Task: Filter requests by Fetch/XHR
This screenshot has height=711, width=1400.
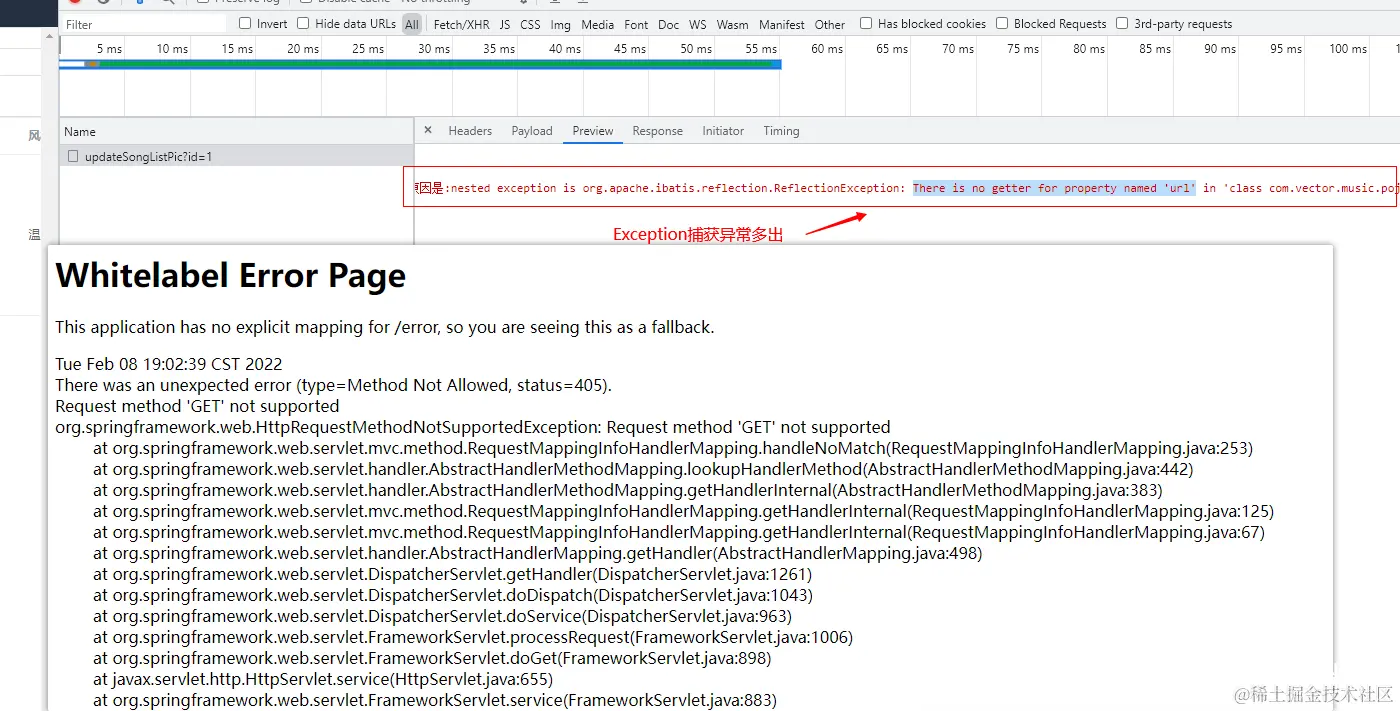Action: click(462, 24)
